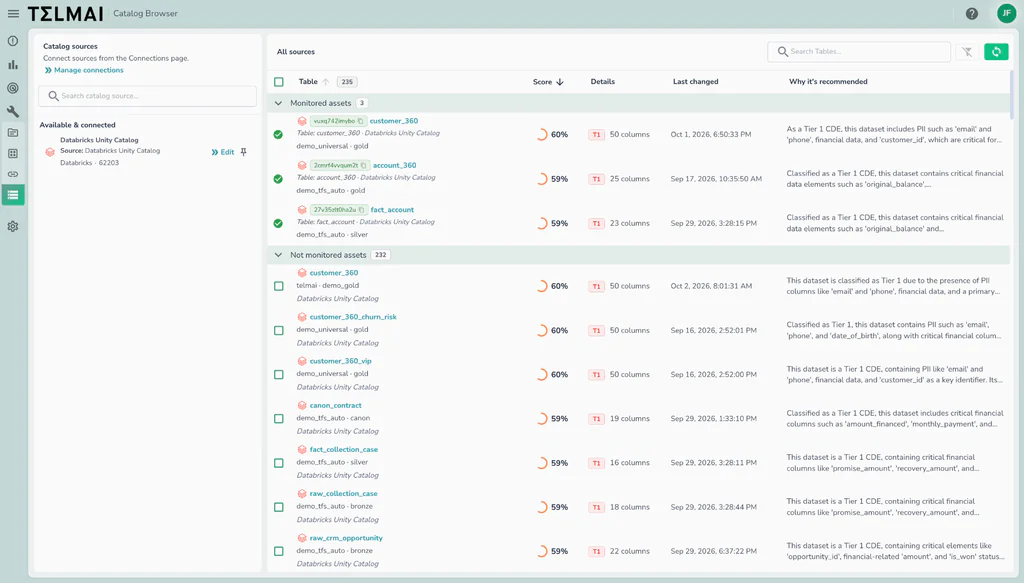Click the folder-style sidebar icon
Screen dimensions: 1024x583
(x=13, y=133)
